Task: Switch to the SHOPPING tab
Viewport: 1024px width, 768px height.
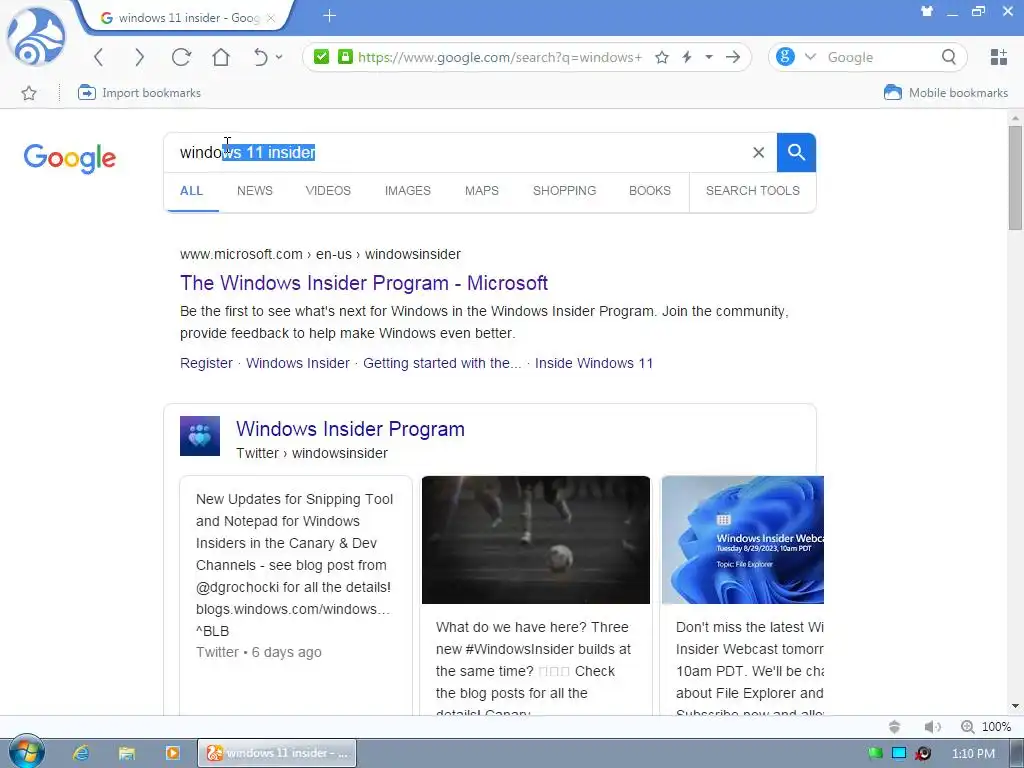Action: (564, 191)
